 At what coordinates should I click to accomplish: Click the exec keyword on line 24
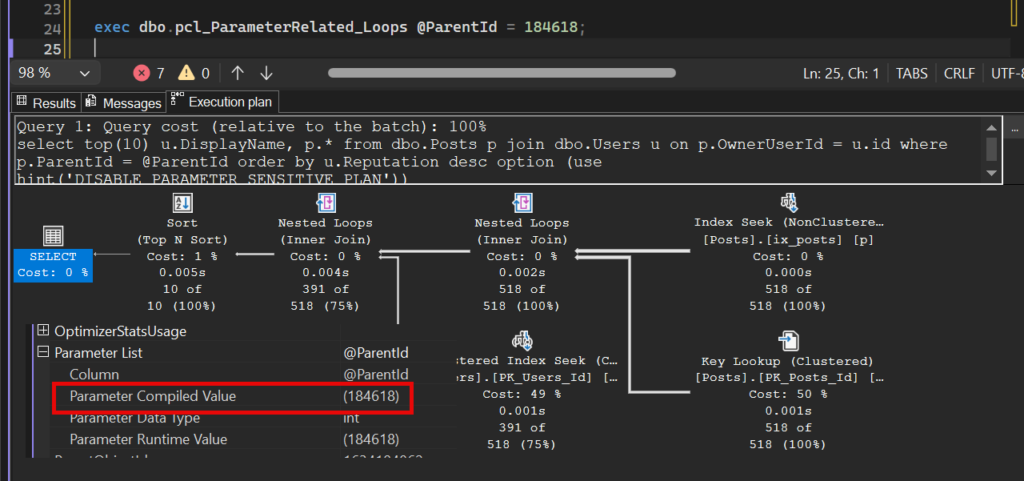click(x=112, y=27)
